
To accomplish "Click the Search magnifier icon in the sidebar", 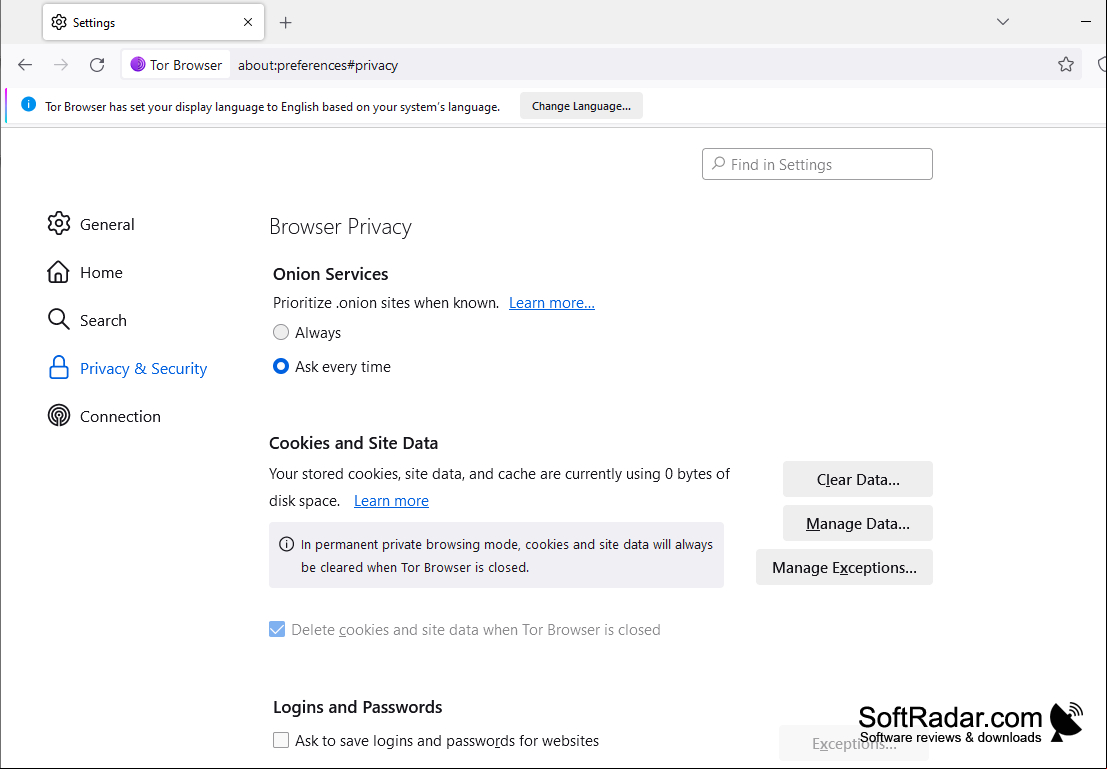I will (59, 320).
